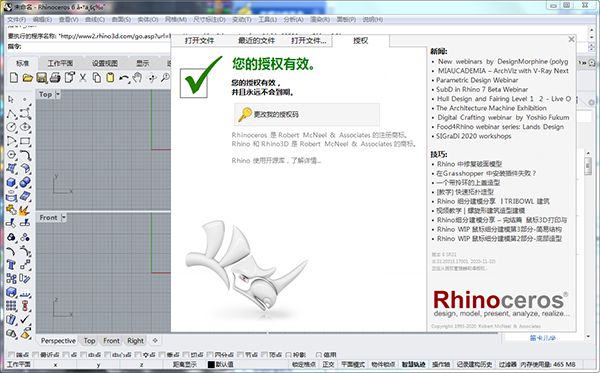Close the Rhino splash dialog with X
This screenshot has height=373, width=600.
tap(571, 39)
